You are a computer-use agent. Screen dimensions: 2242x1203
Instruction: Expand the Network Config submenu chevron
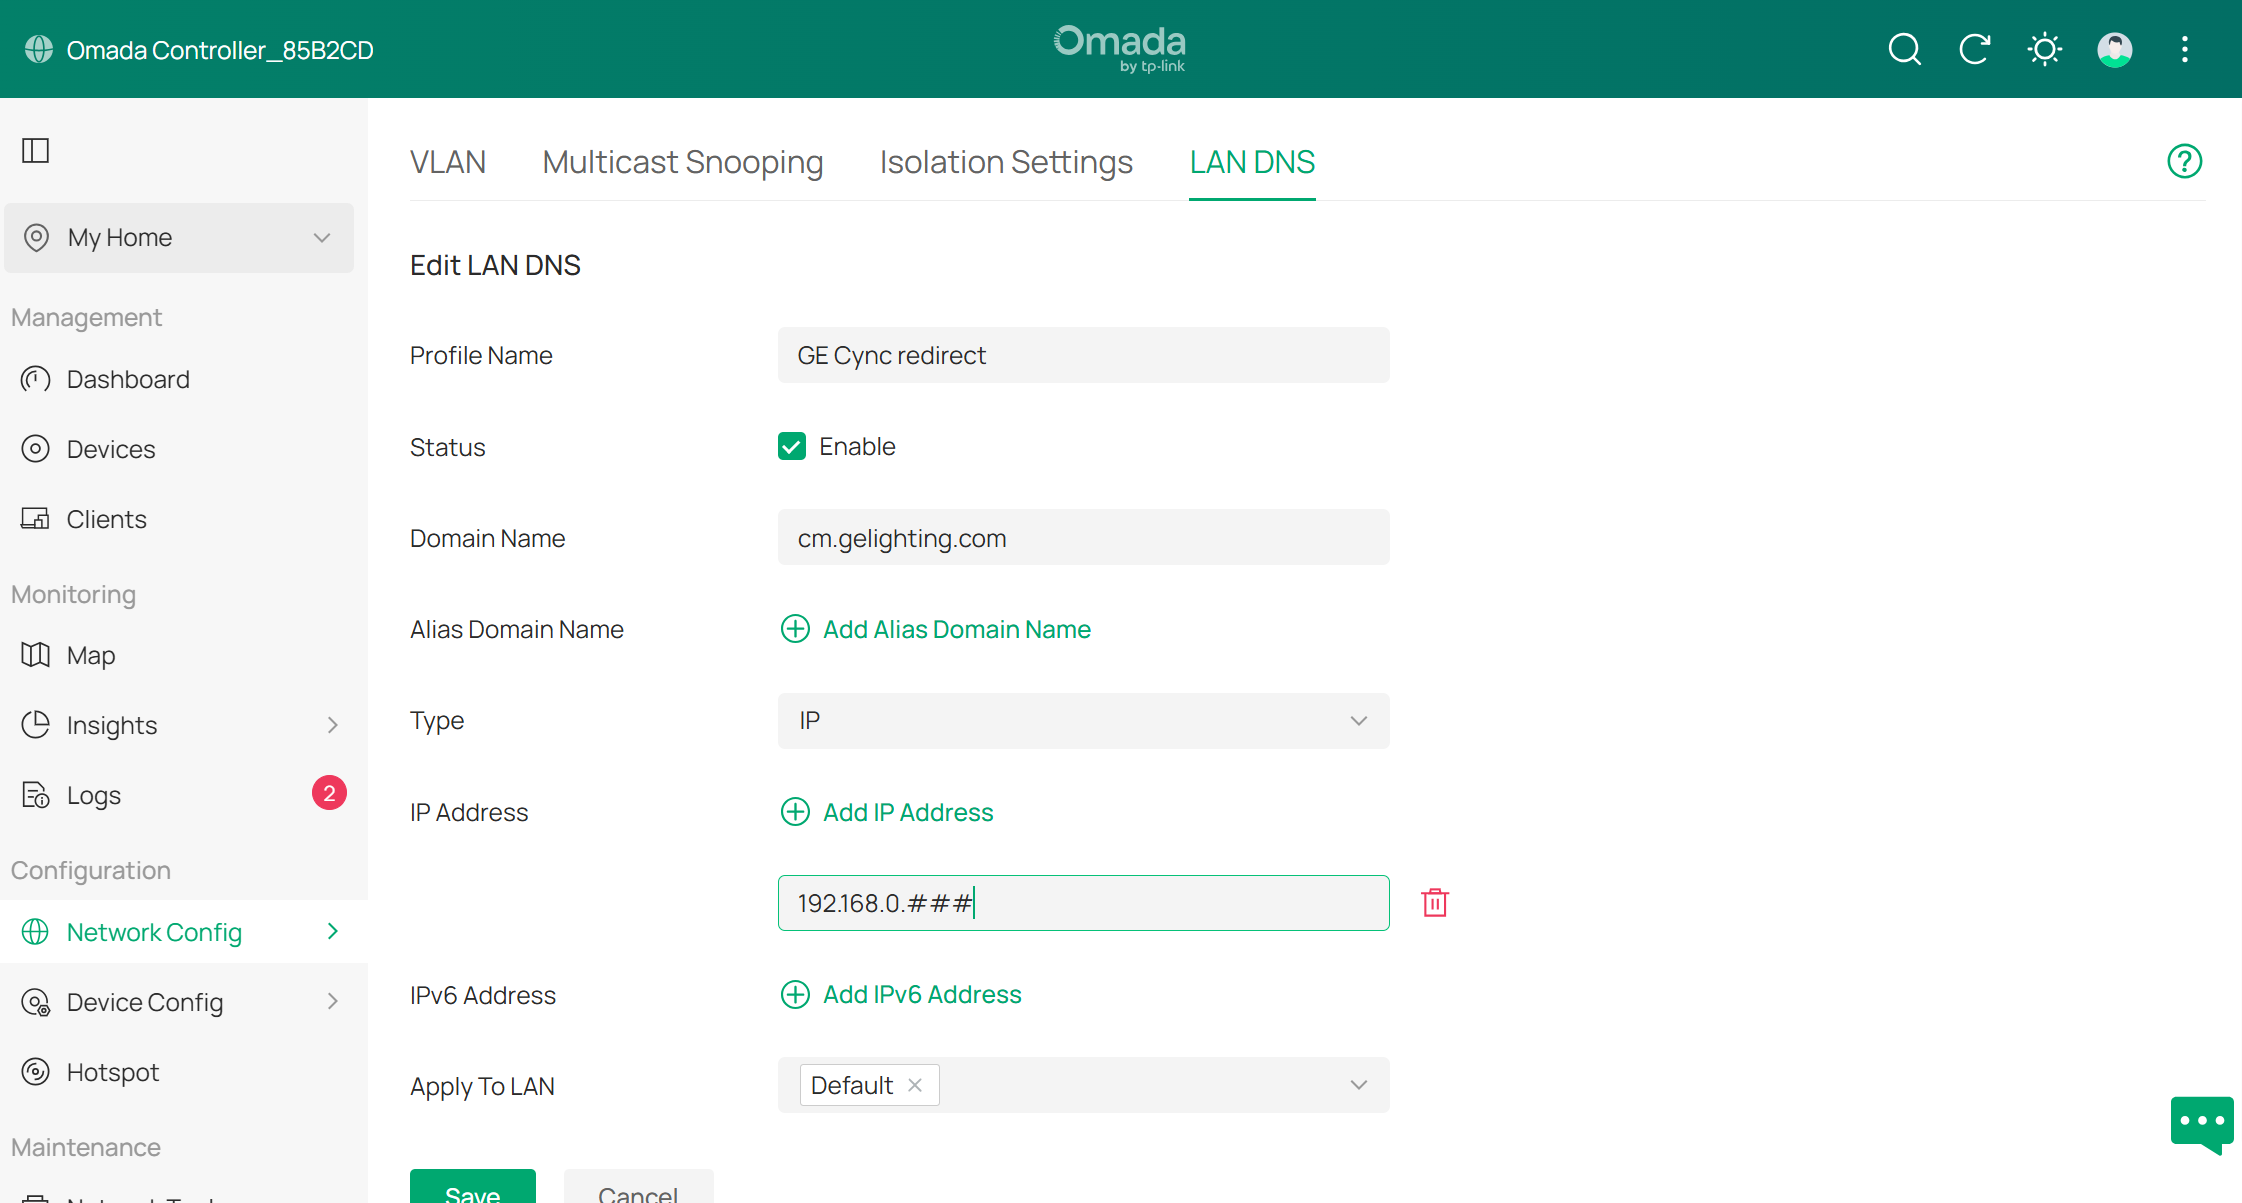tap(332, 932)
